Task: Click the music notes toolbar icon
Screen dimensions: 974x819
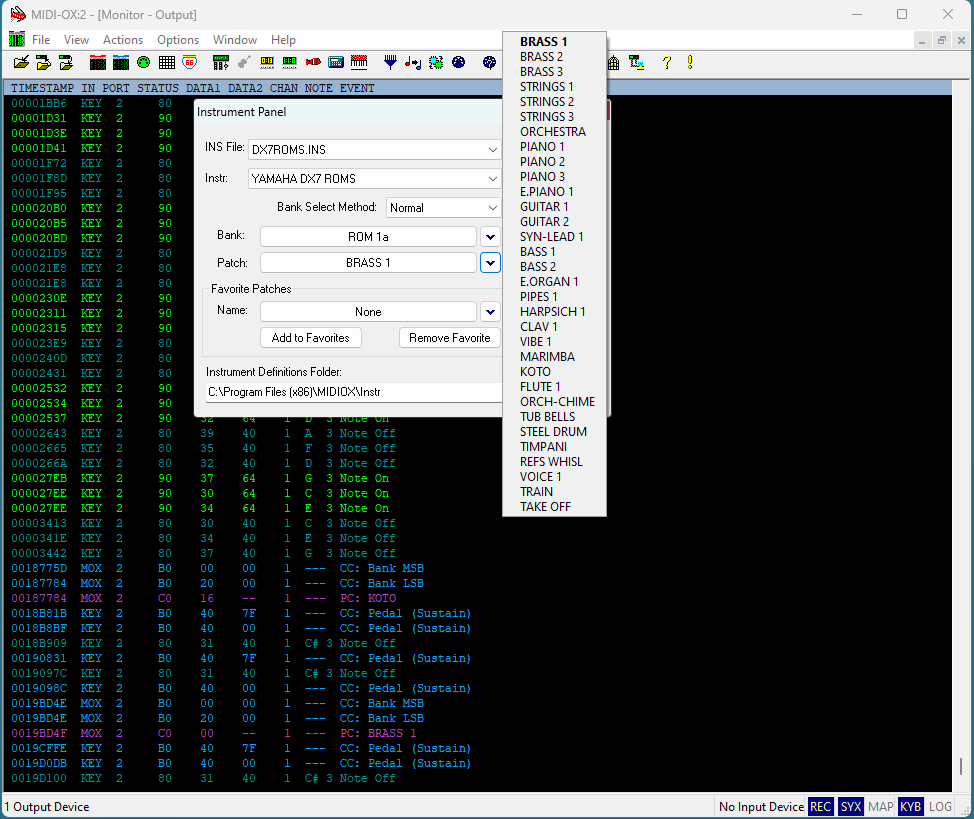Action: pyautogui.click(x=413, y=62)
